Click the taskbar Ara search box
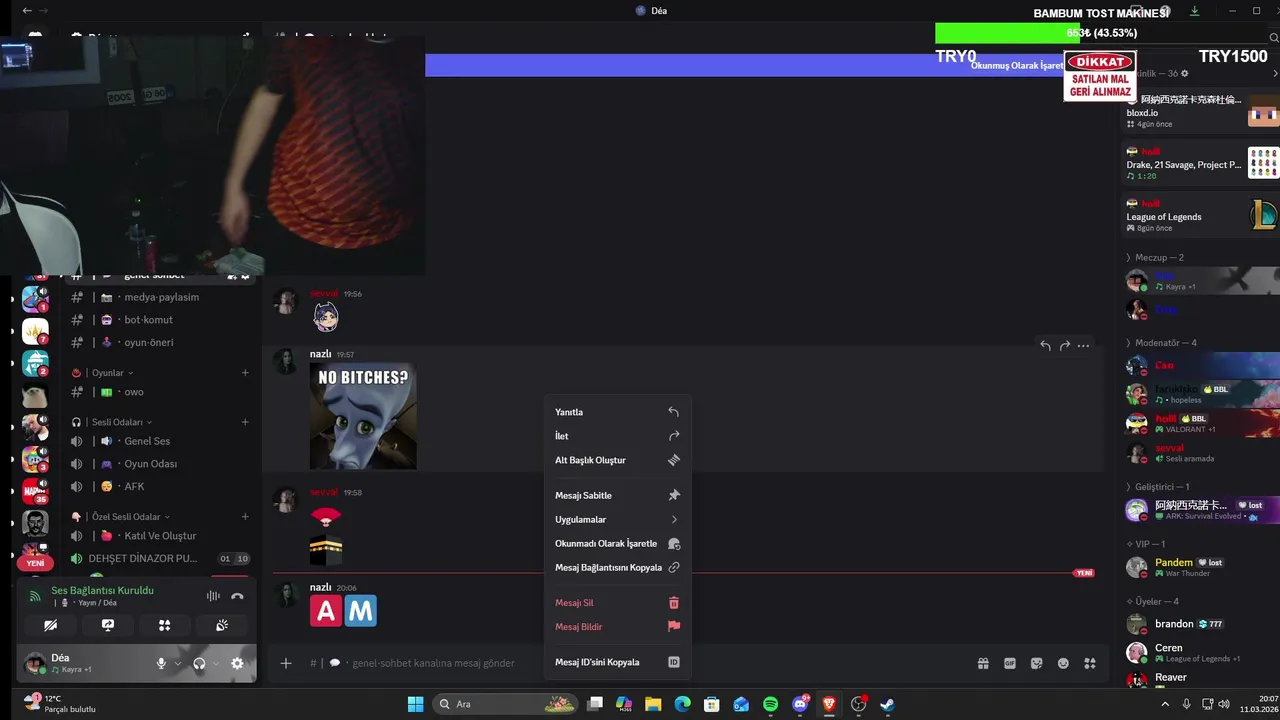 (506, 704)
